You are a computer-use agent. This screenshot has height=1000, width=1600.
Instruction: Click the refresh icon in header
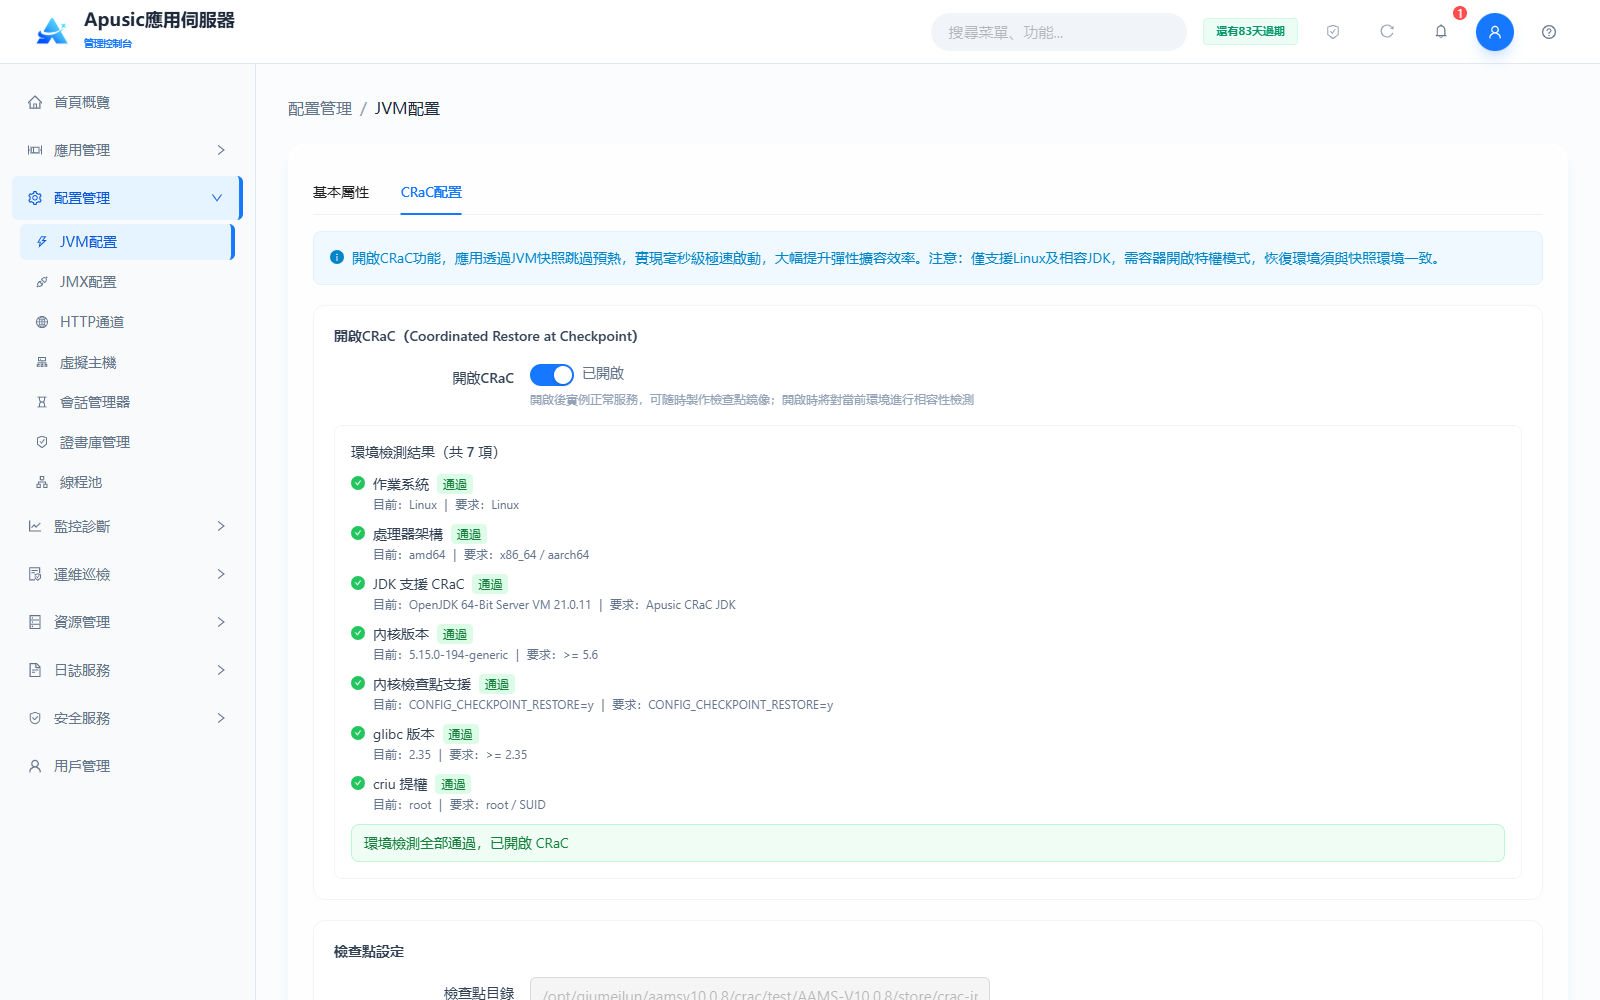(x=1387, y=32)
